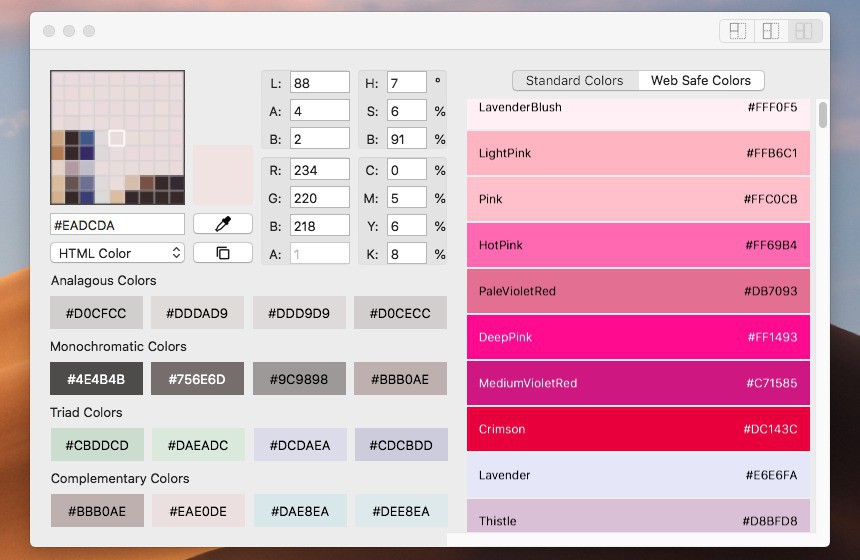Screen dimensions: 860x560
Task: Click the #EADCDA hex code field
Action: [117, 224]
